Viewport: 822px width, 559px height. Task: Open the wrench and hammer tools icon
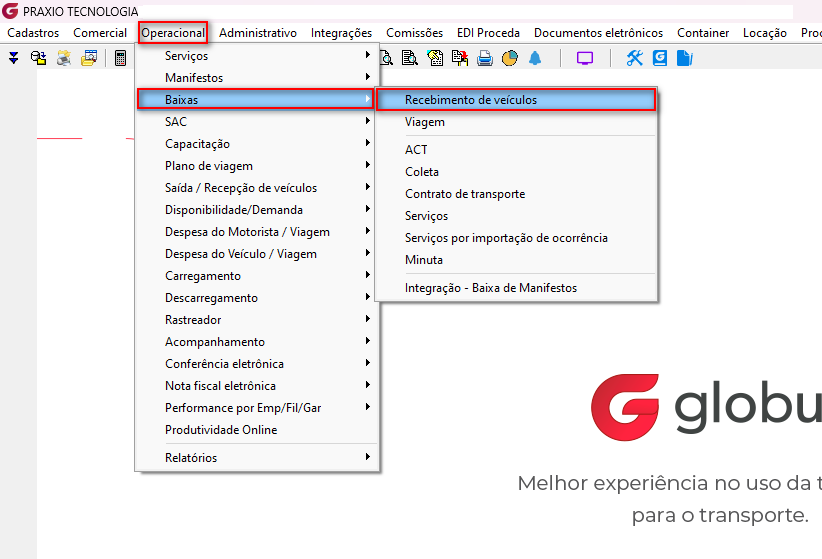pos(635,58)
